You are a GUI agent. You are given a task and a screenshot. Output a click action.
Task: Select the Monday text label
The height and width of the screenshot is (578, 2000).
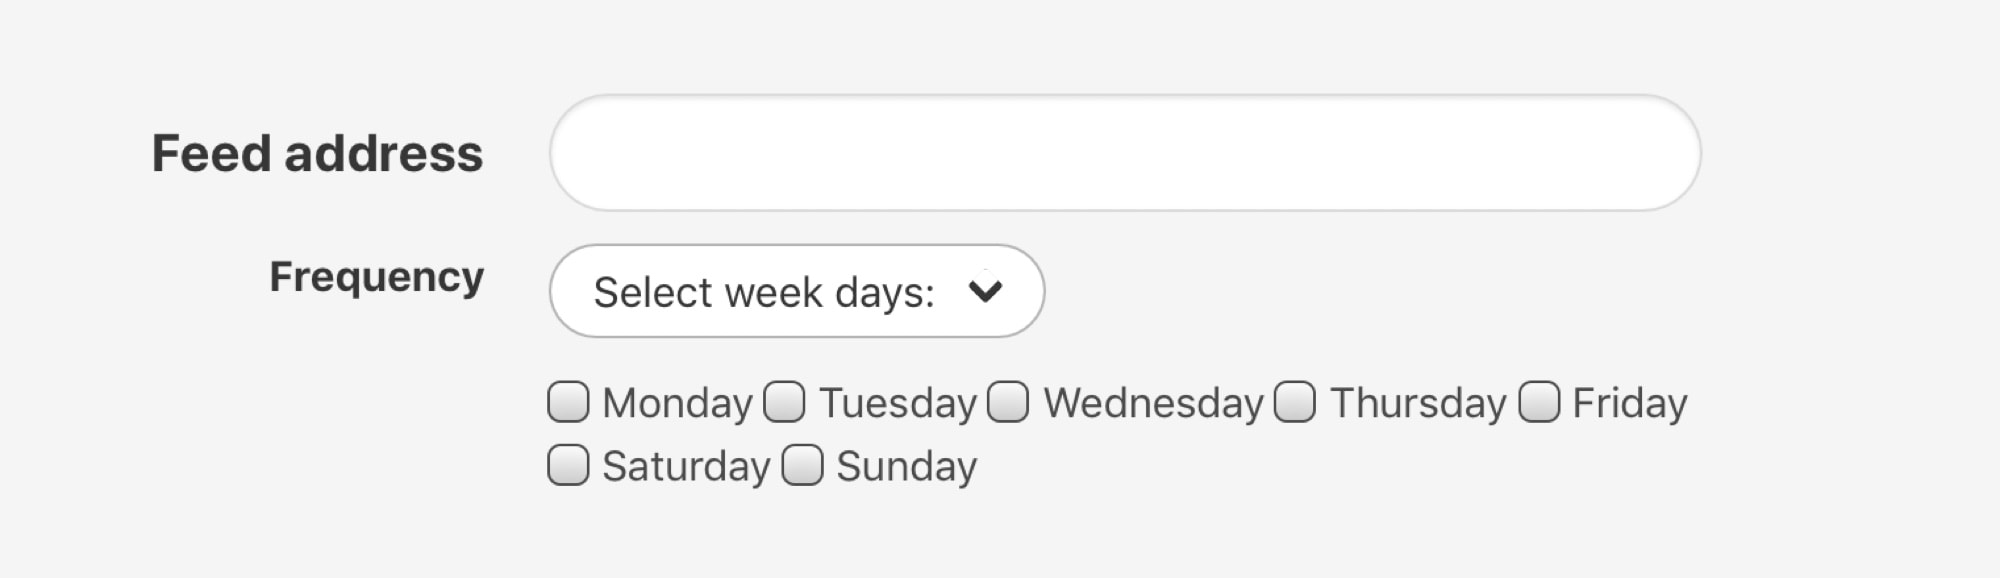point(677,402)
